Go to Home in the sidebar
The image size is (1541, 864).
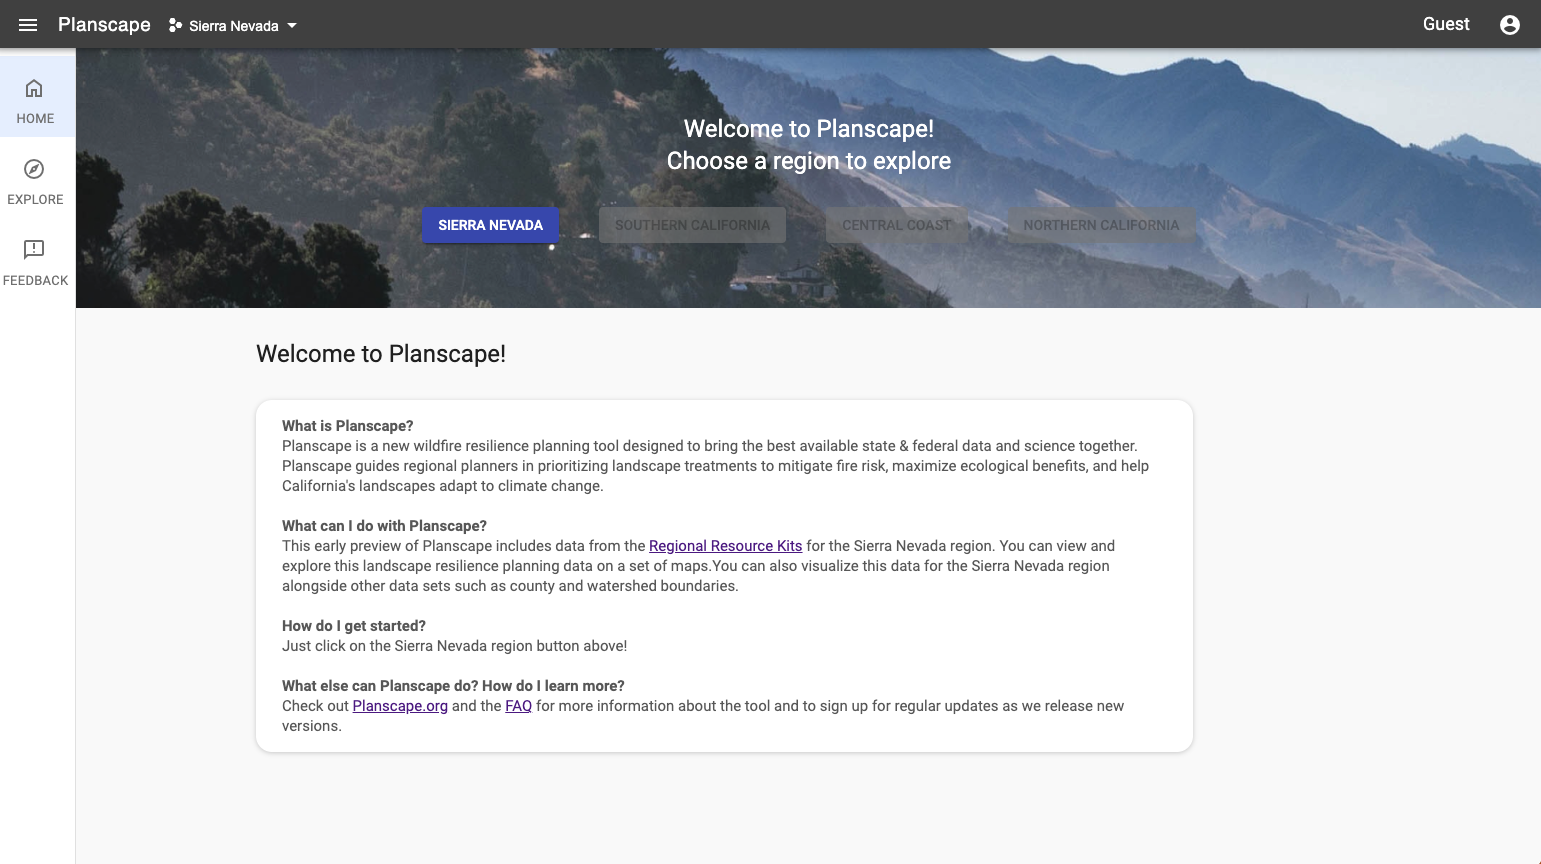click(35, 101)
